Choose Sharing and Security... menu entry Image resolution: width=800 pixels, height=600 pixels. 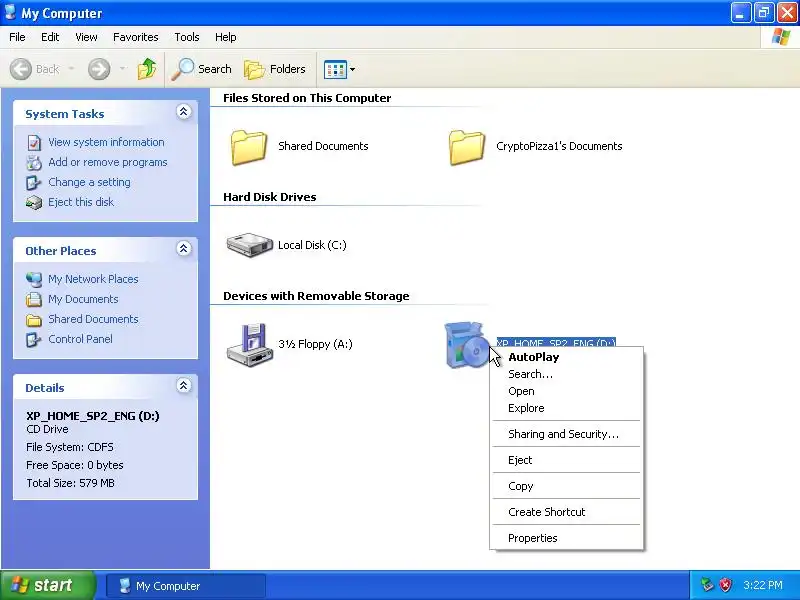[566, 434]
